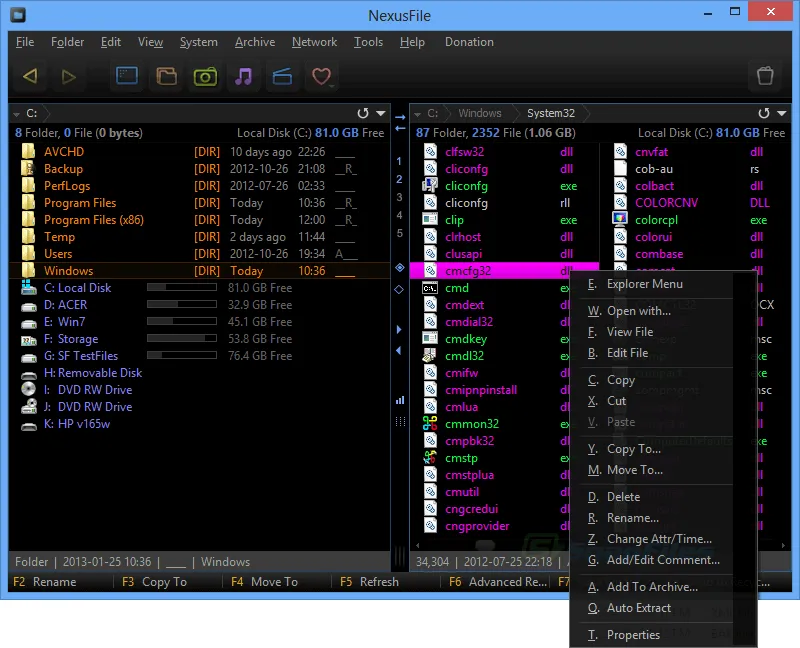Refresh the right System32 panel reload icon

[764, 113]
